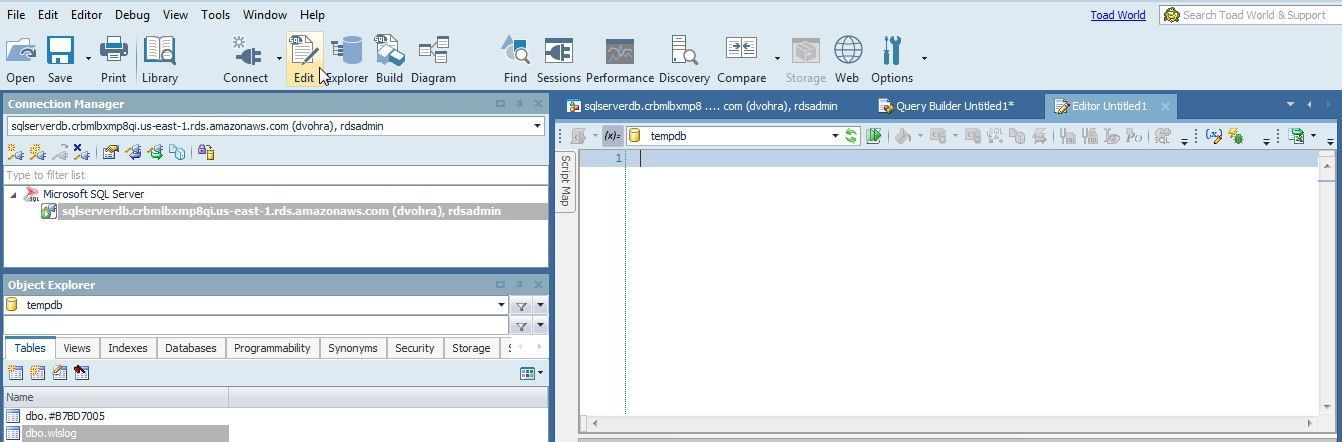Viewport: 1342px width, 442px height.
Task: Click the connection properties icon in Connection Manager
Action: pos(110,152)
